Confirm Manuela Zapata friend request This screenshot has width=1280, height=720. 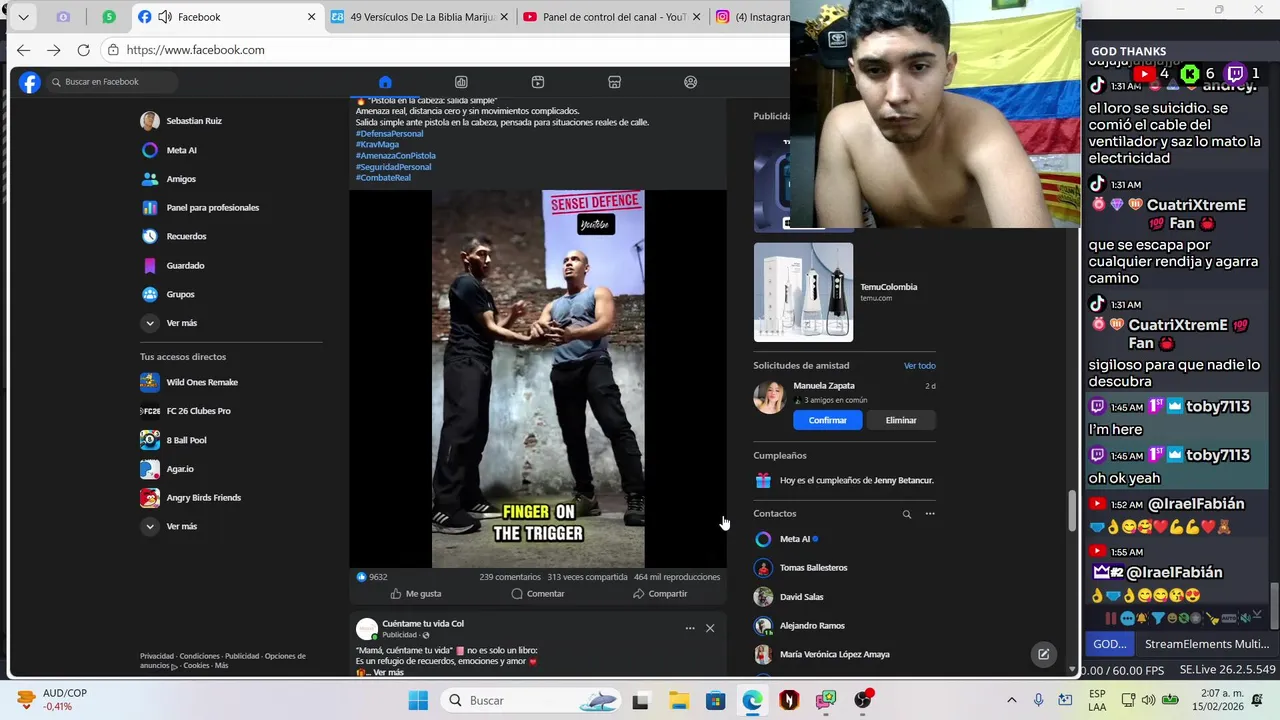click(828, 420)
